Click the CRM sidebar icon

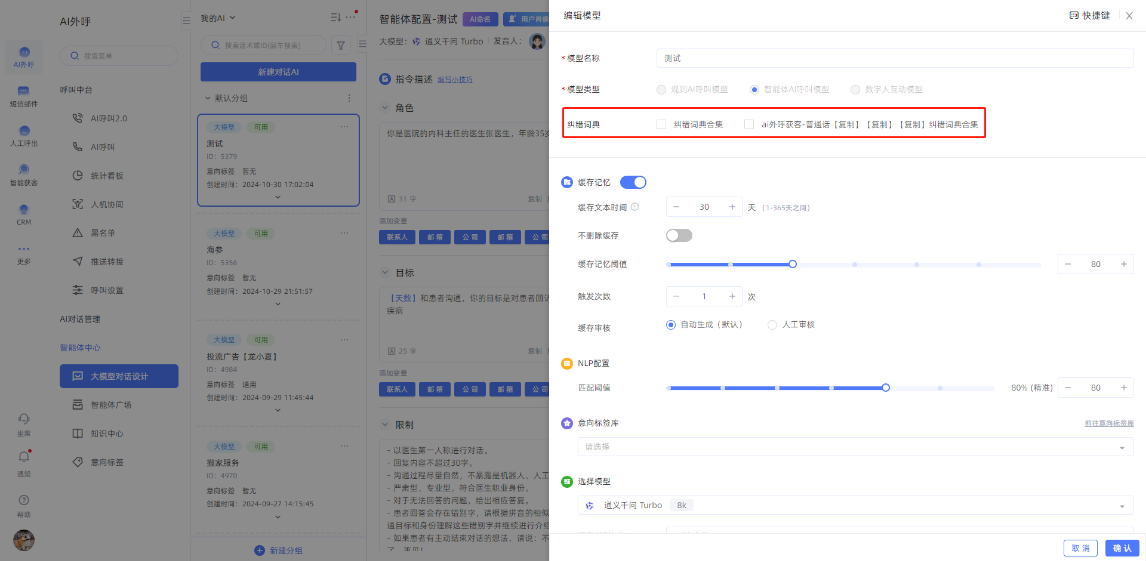point(24,215)
